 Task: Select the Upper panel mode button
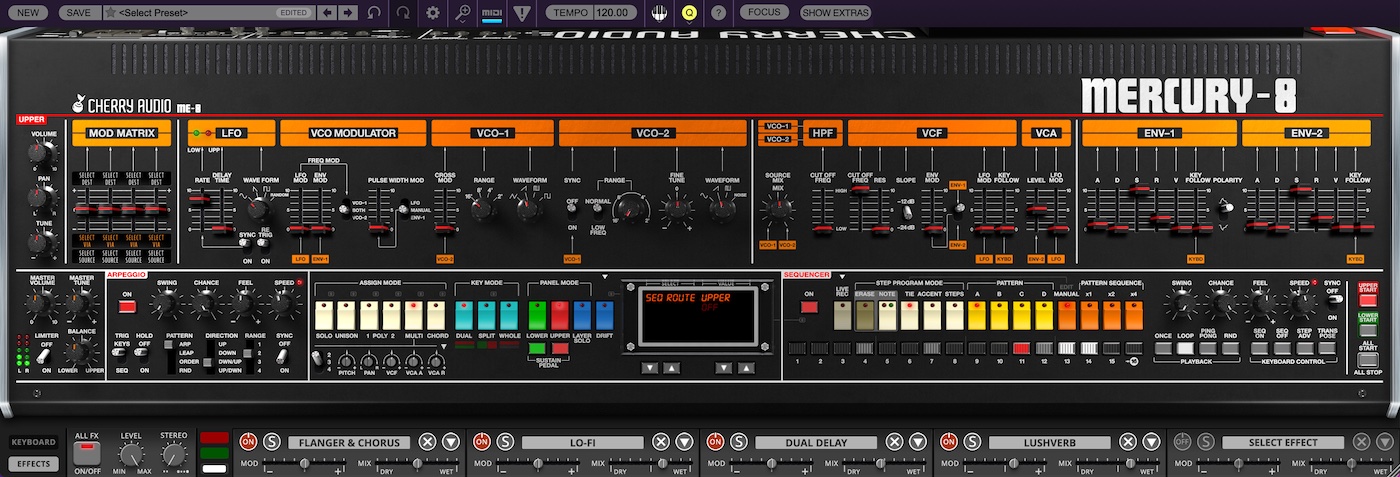(x=561, y=315)
